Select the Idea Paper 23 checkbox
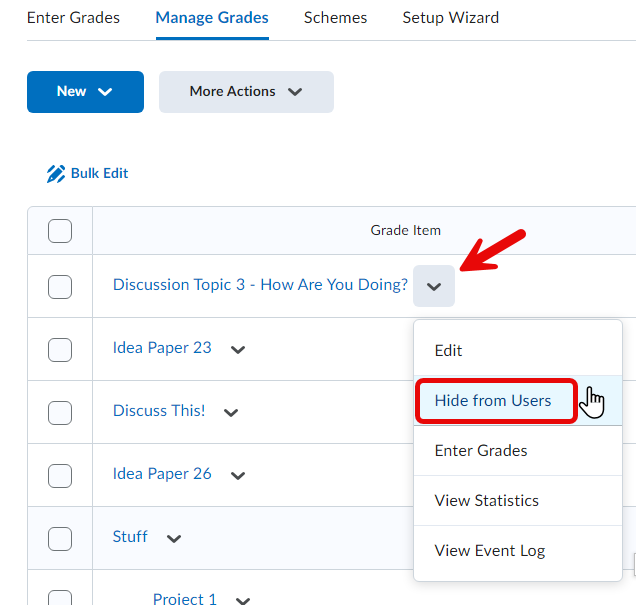Viewport: 636px width, 605px height. (x=60, y=350)
